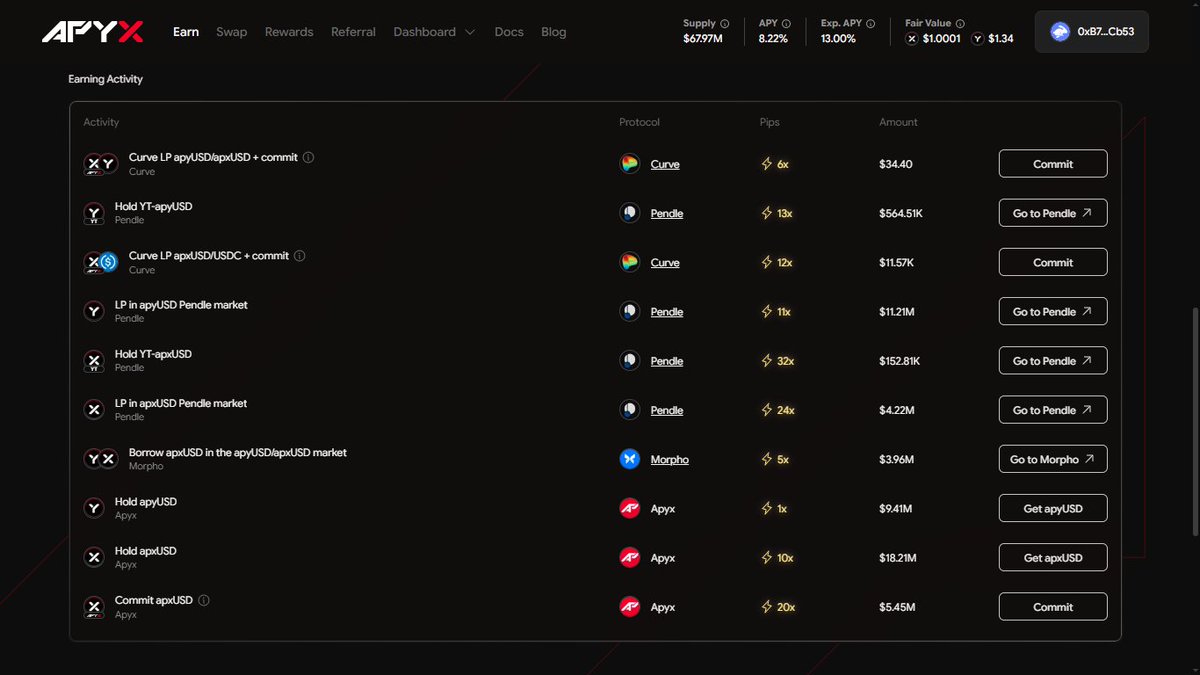Click info icon next to Curve LP apyUSD/apxUSD

(309, 157)
